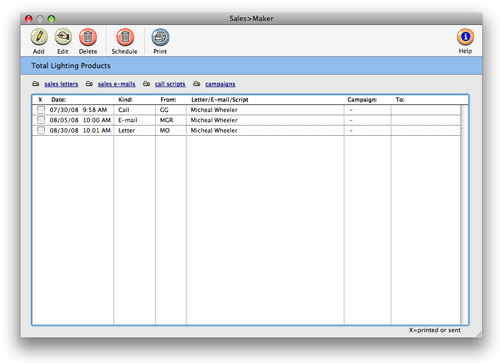This screenshot has width=500, height=363.
Task: Click the Delete trash icon
Action: pyautogui.click(x=88, y=37)
